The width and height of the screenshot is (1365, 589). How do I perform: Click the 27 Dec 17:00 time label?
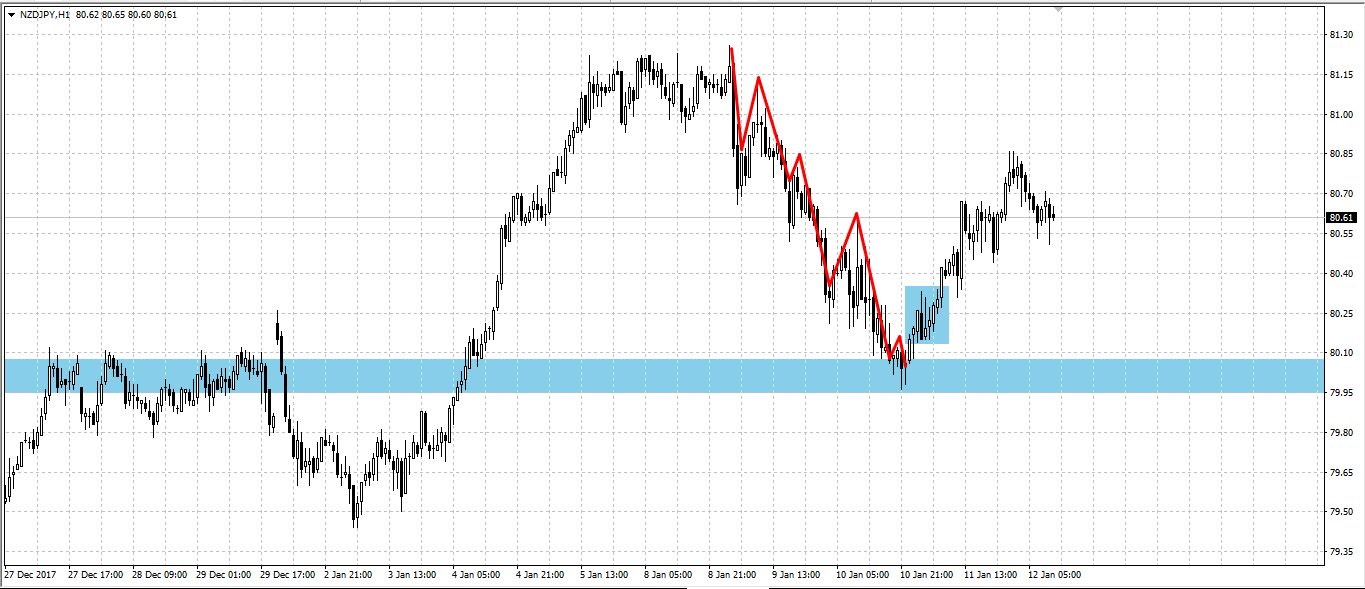(95, 575)
